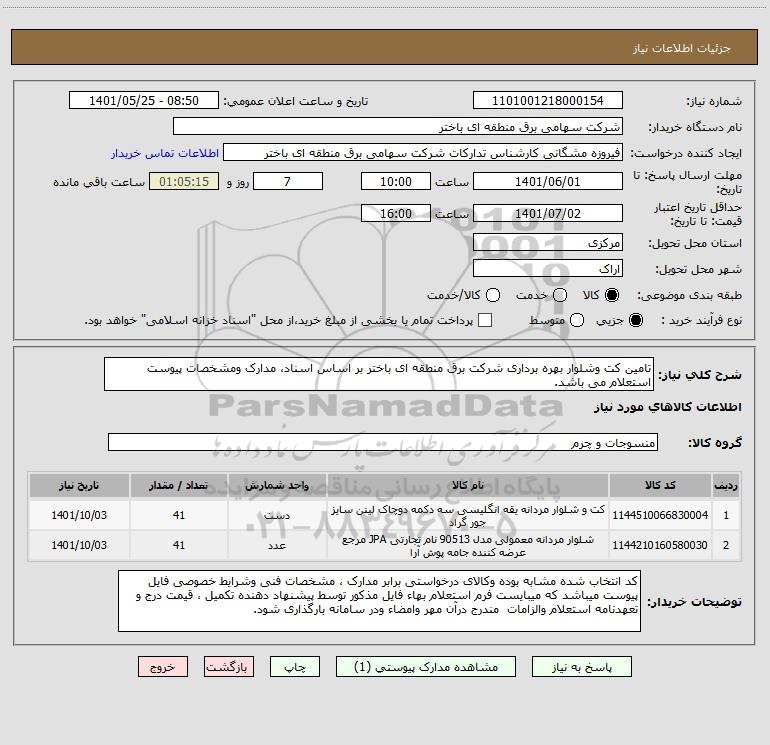This screenshot has width=770, height=745.
Task: Click the تاریخ نیاز column header
Action: 79,486
